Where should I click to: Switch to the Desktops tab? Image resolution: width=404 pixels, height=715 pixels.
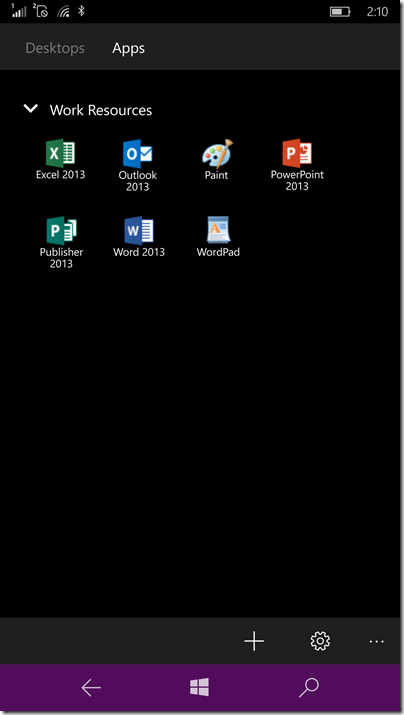coord(55,48)
